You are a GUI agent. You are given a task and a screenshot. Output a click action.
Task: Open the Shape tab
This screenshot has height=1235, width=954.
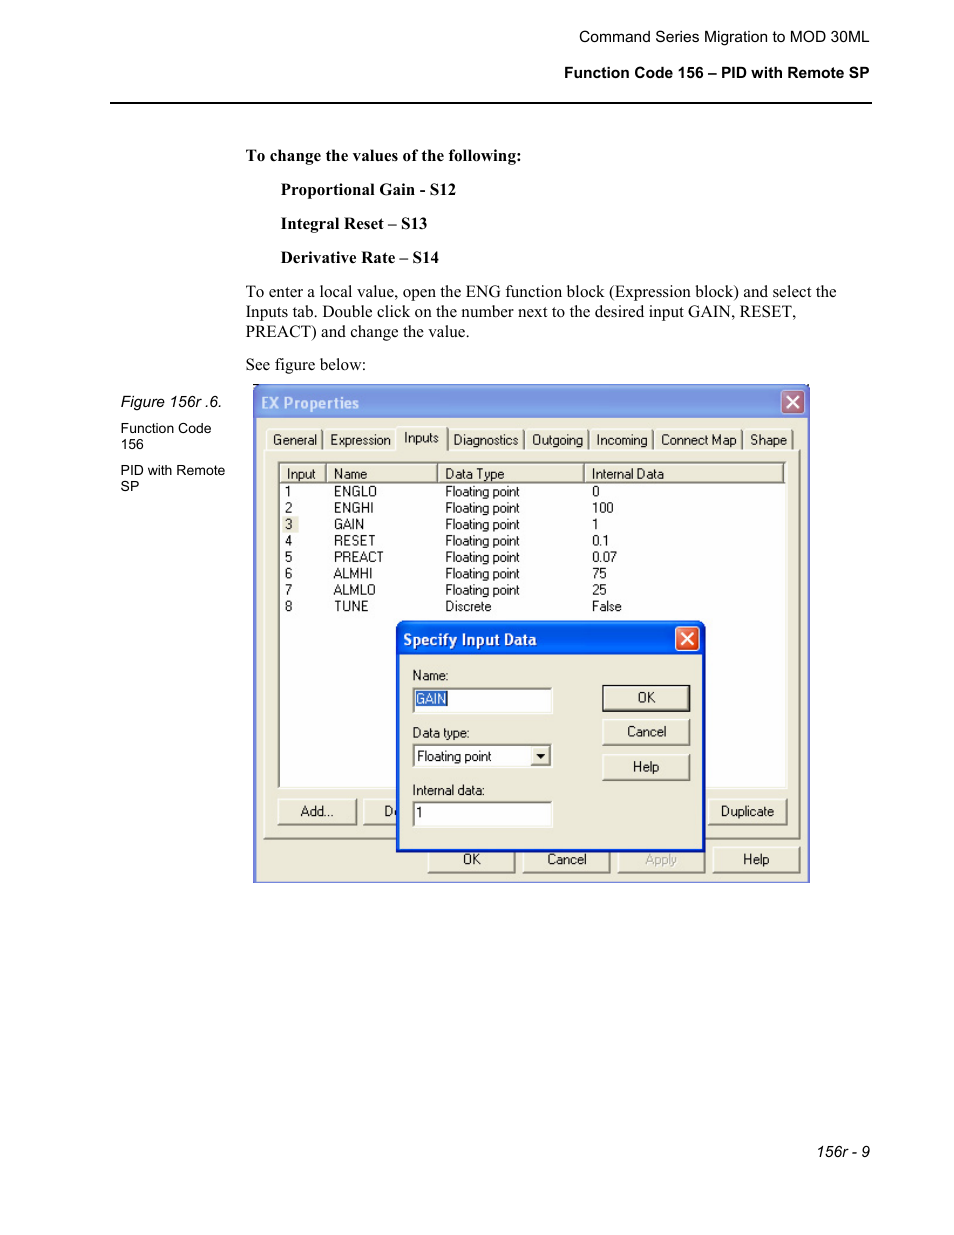click(x=768, y=440)
